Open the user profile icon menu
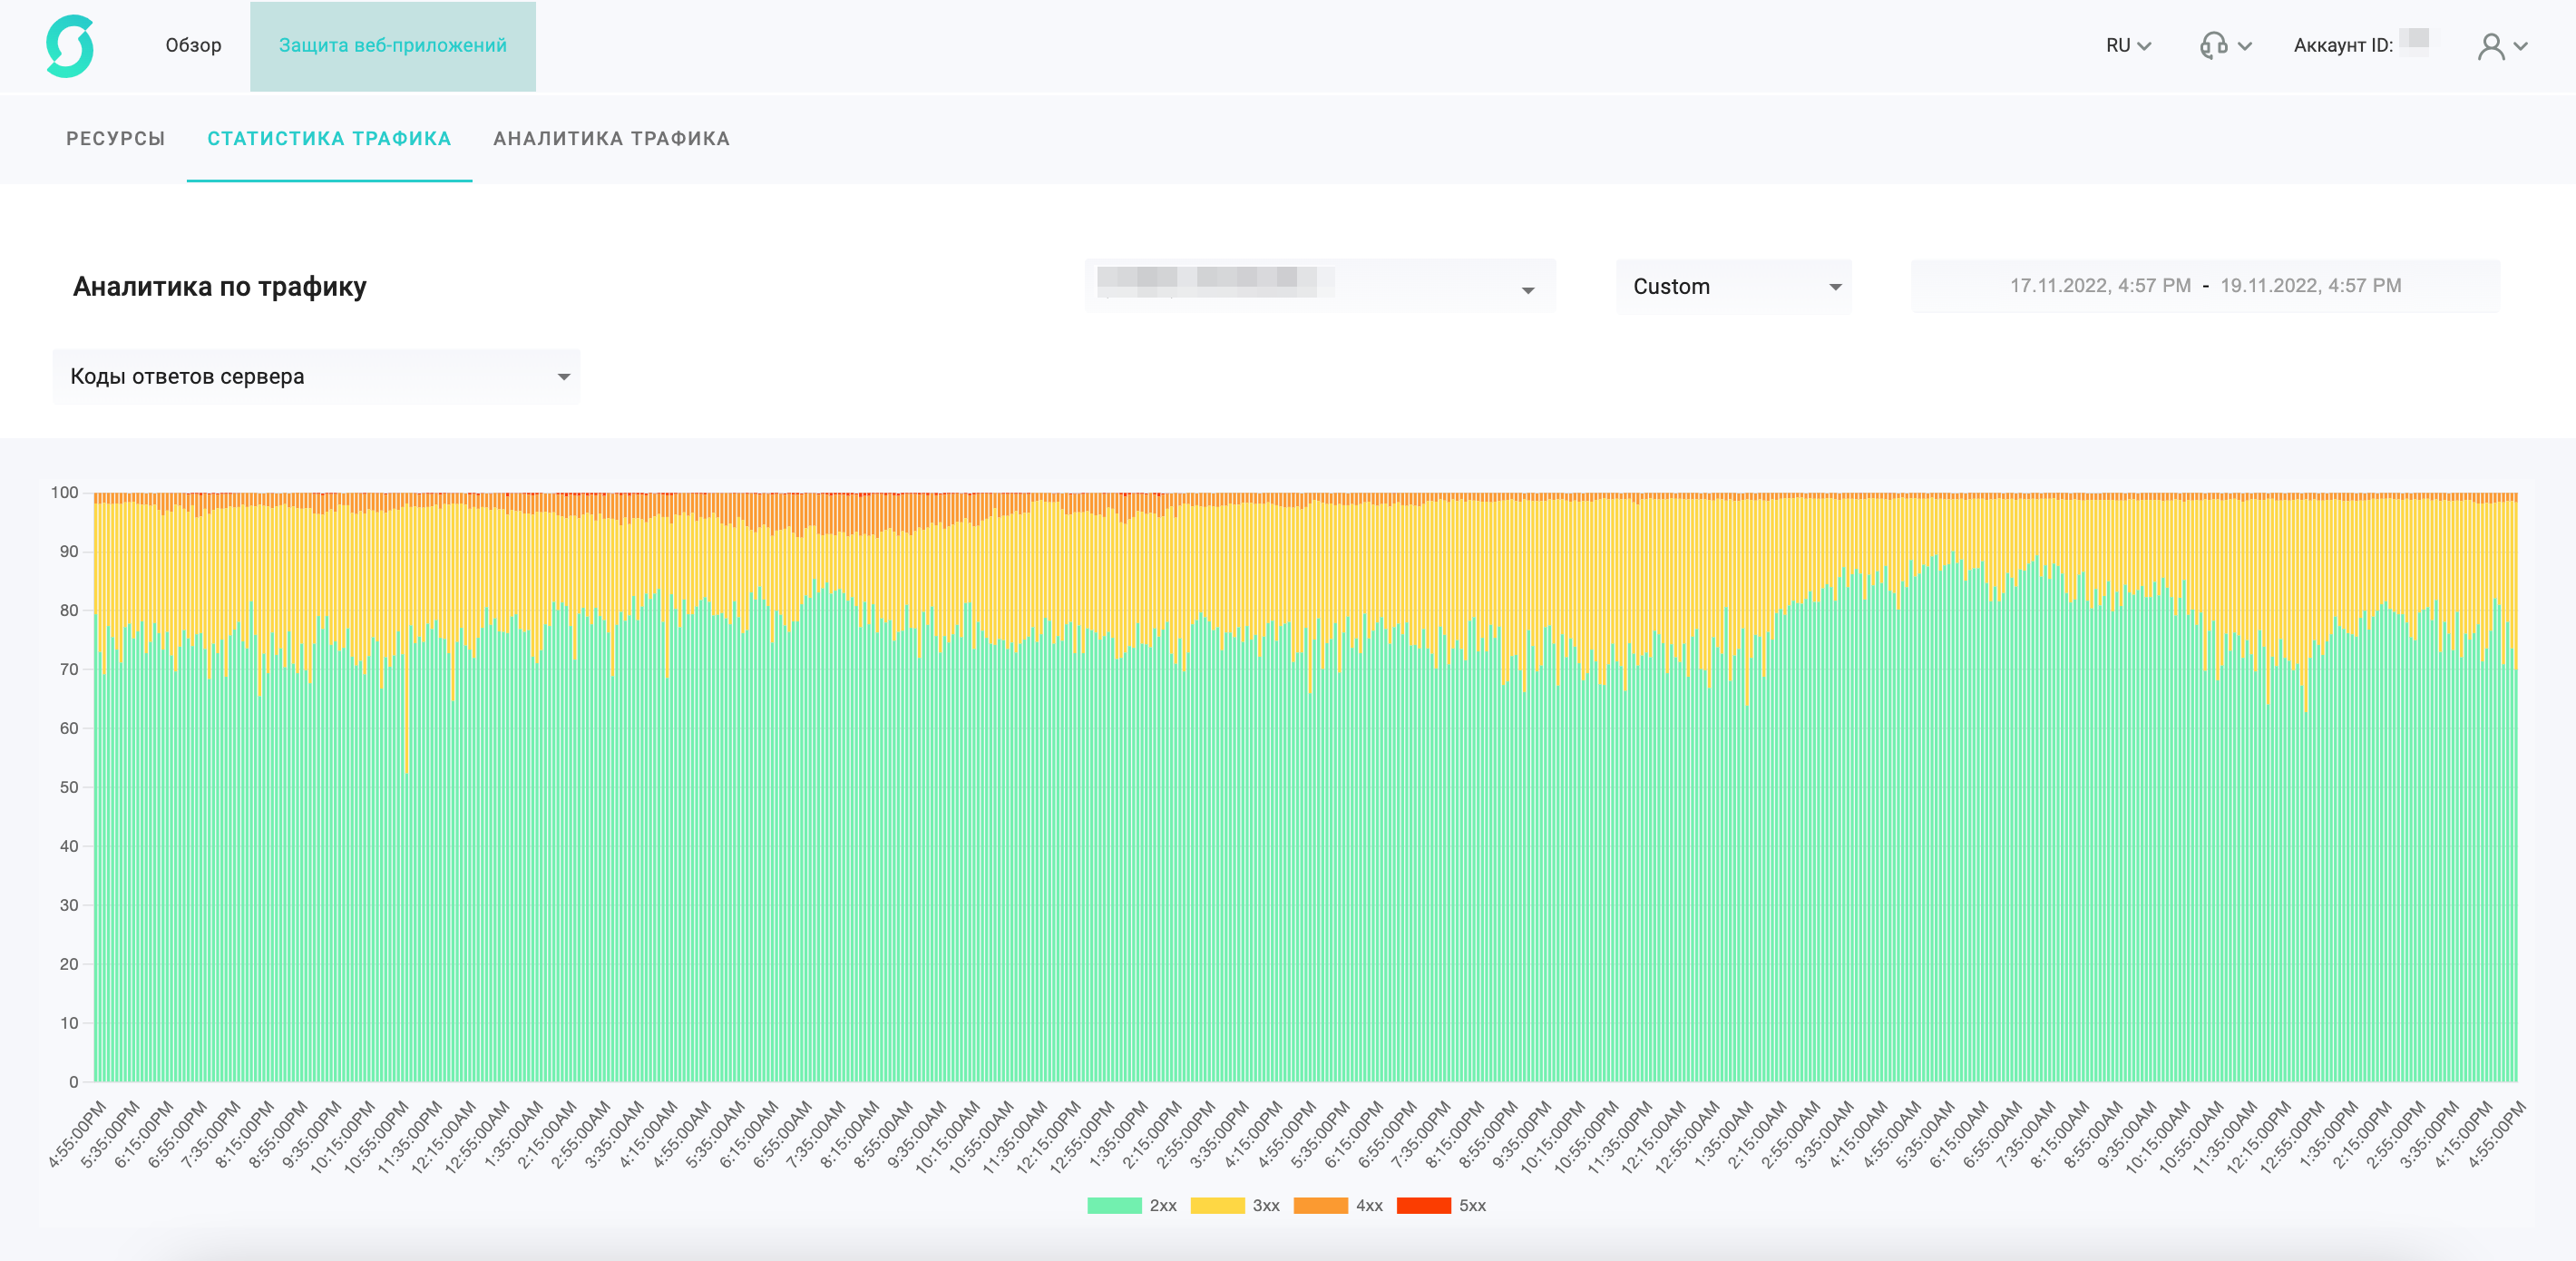 [x=2490, y=46]
